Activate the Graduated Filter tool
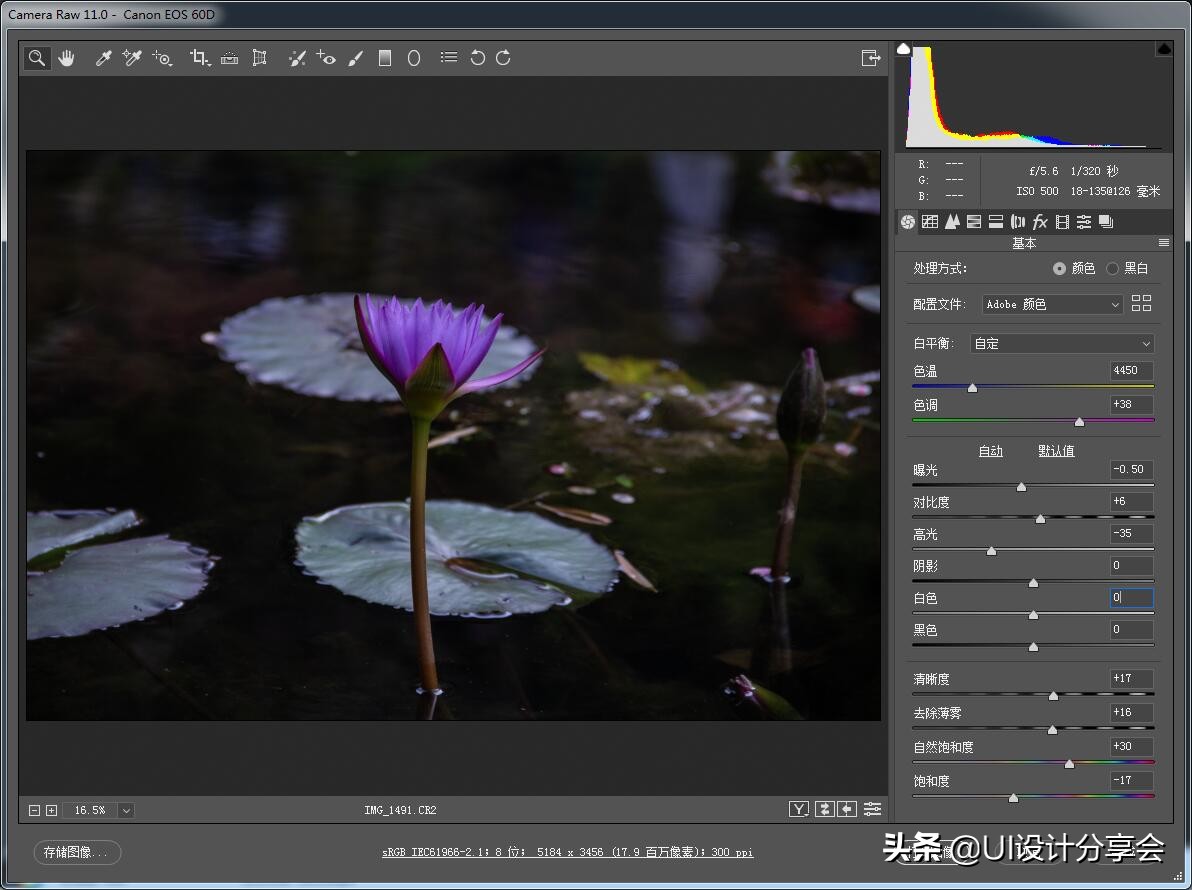 (385, 58)
